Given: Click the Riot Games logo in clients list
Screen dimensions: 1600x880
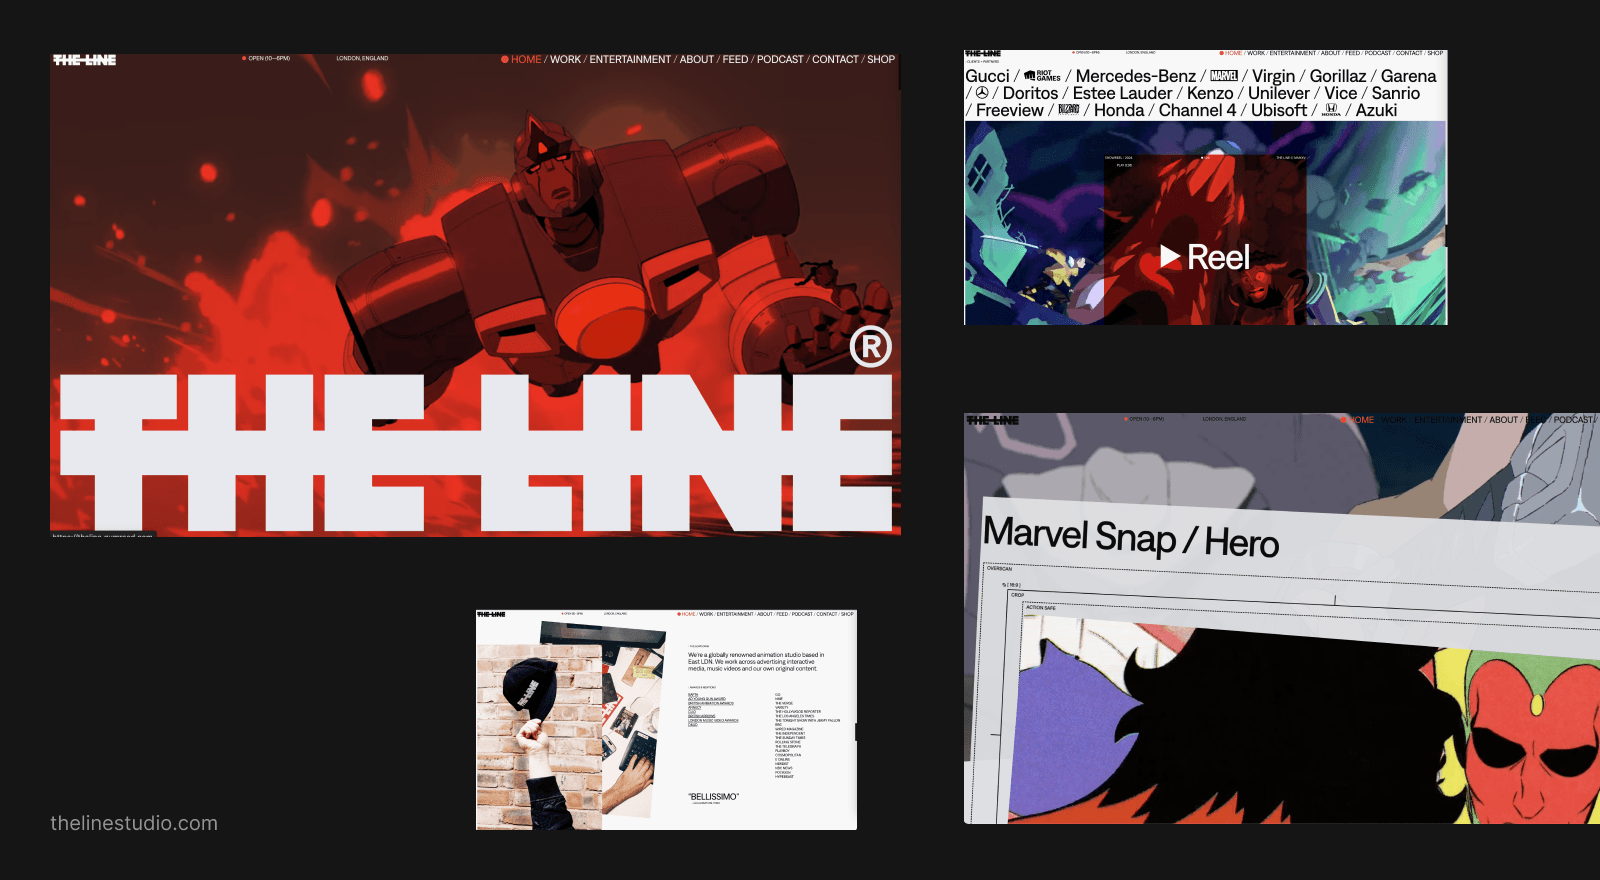Looking at the screenshot, I should [x=1042, y=76].
